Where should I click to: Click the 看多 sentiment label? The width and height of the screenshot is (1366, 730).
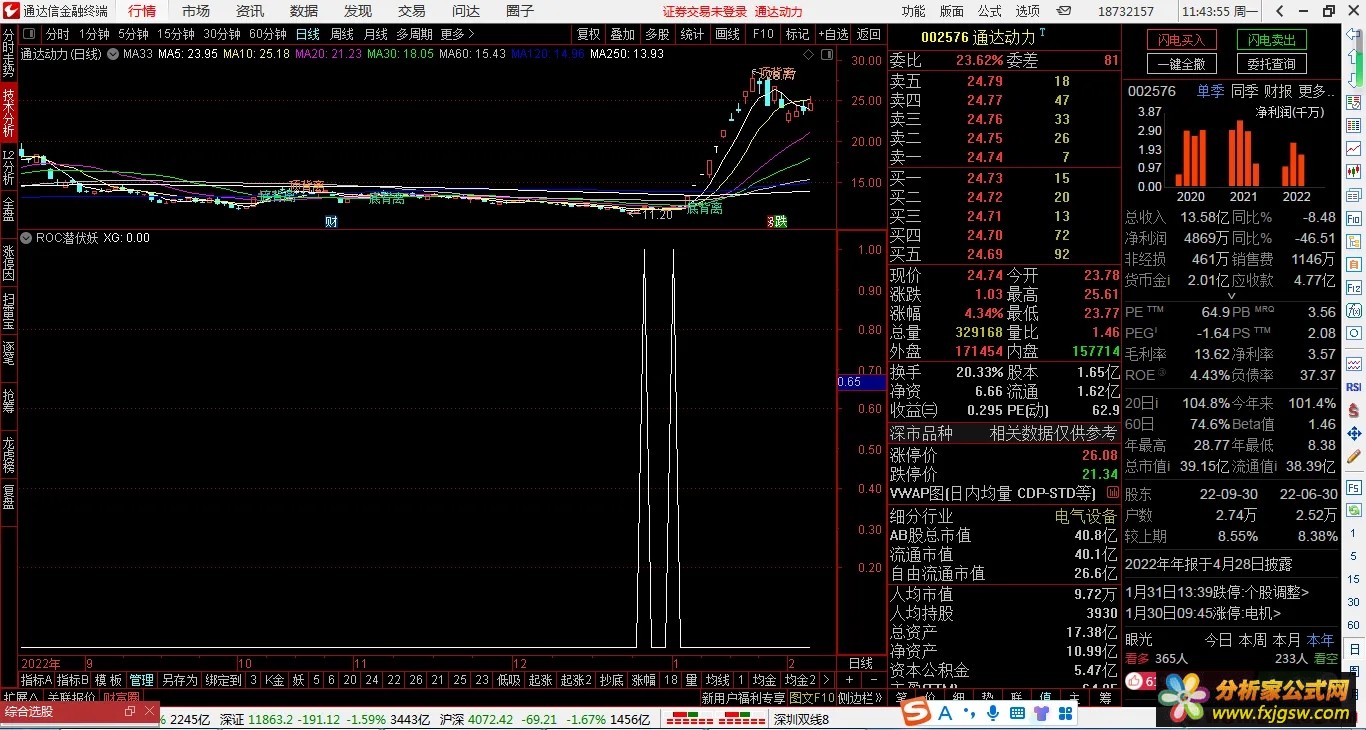(x=1137, y=659)
